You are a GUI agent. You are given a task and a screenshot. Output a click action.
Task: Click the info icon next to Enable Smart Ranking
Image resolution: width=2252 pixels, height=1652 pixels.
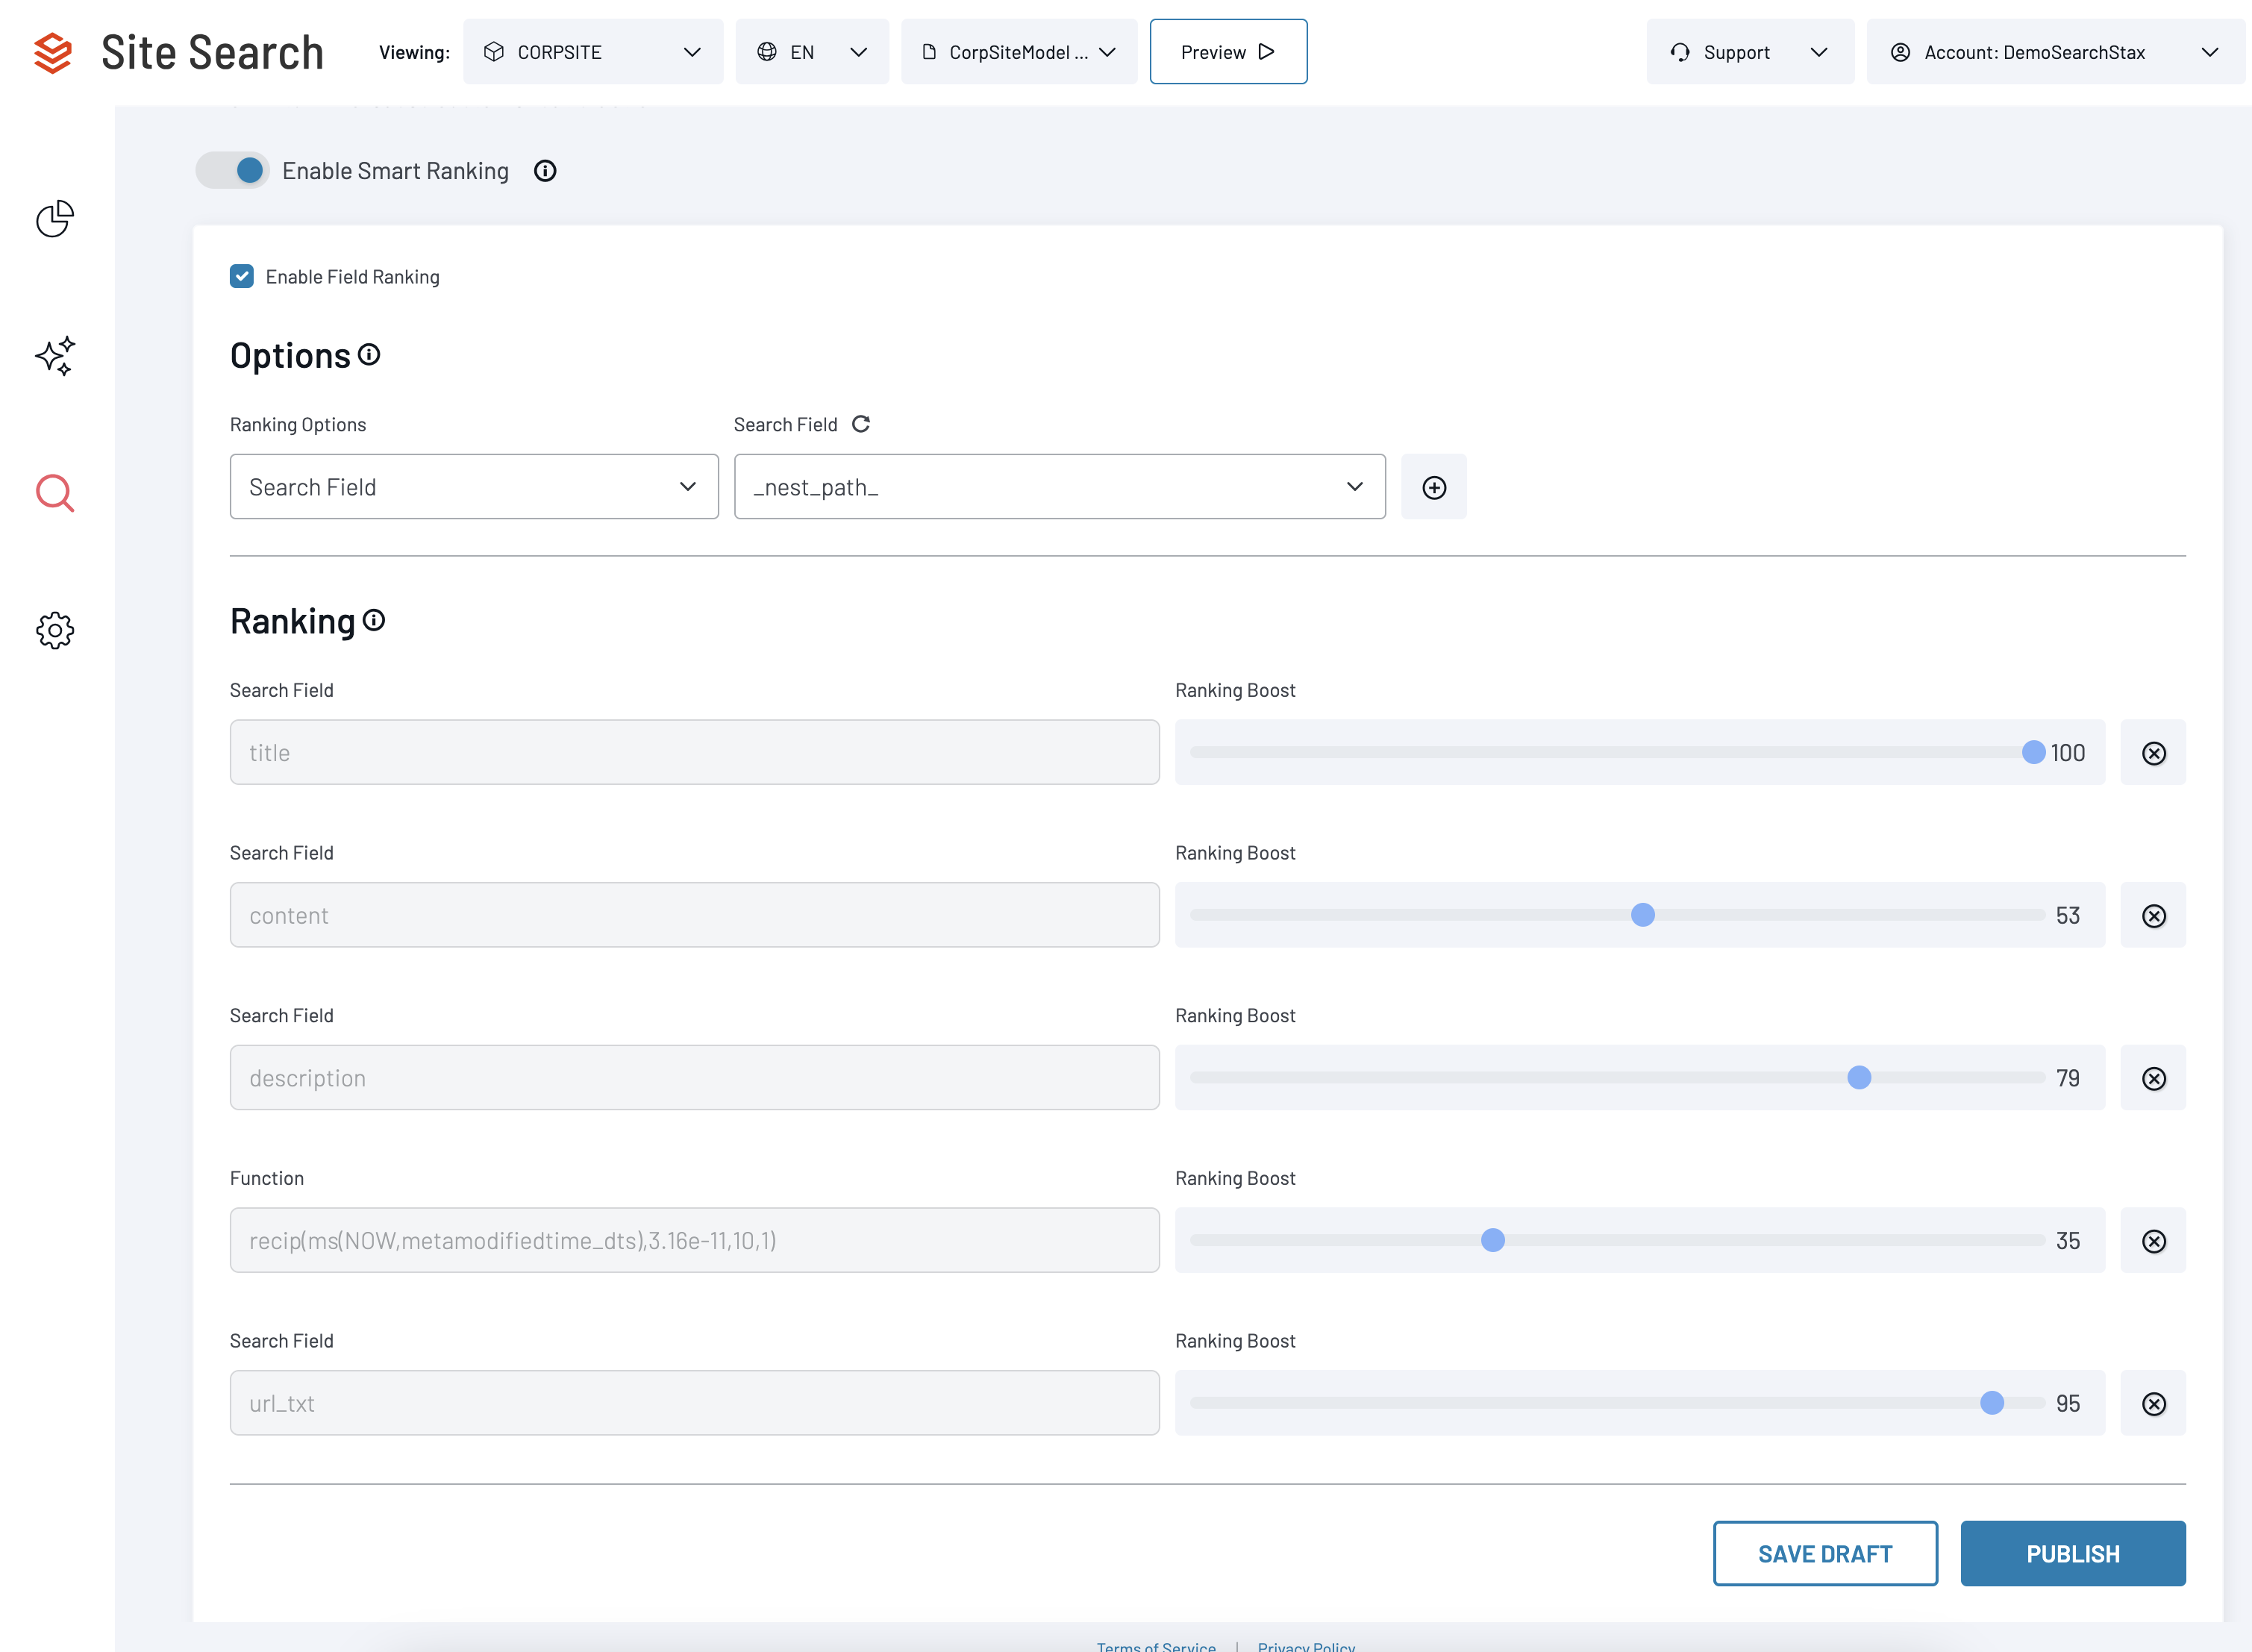pyautogui.click(x=544, y=171)
